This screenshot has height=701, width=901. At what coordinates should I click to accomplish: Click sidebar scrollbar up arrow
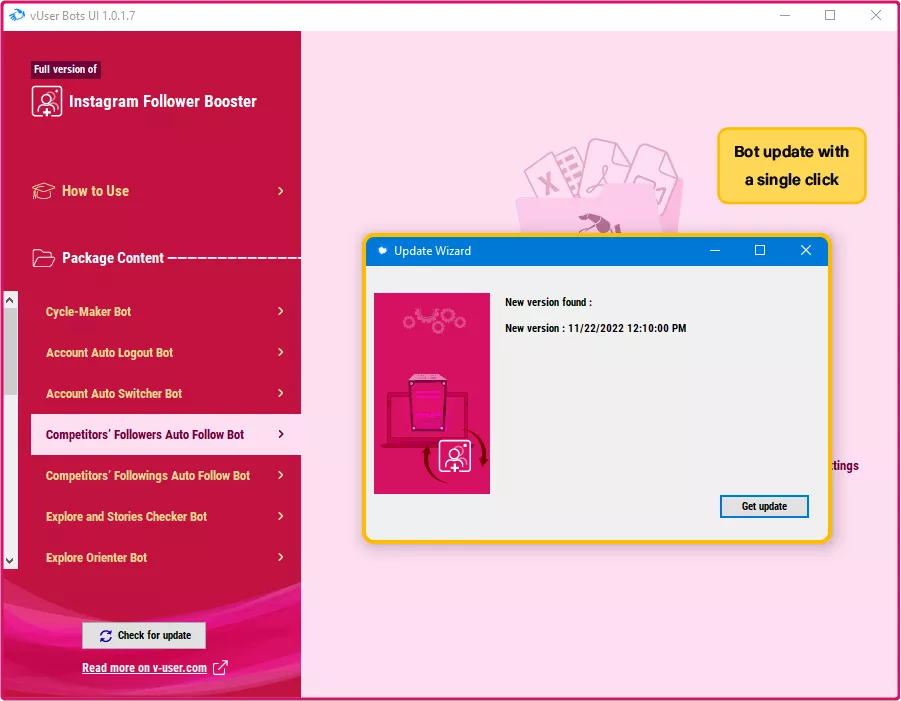point(9,300)
